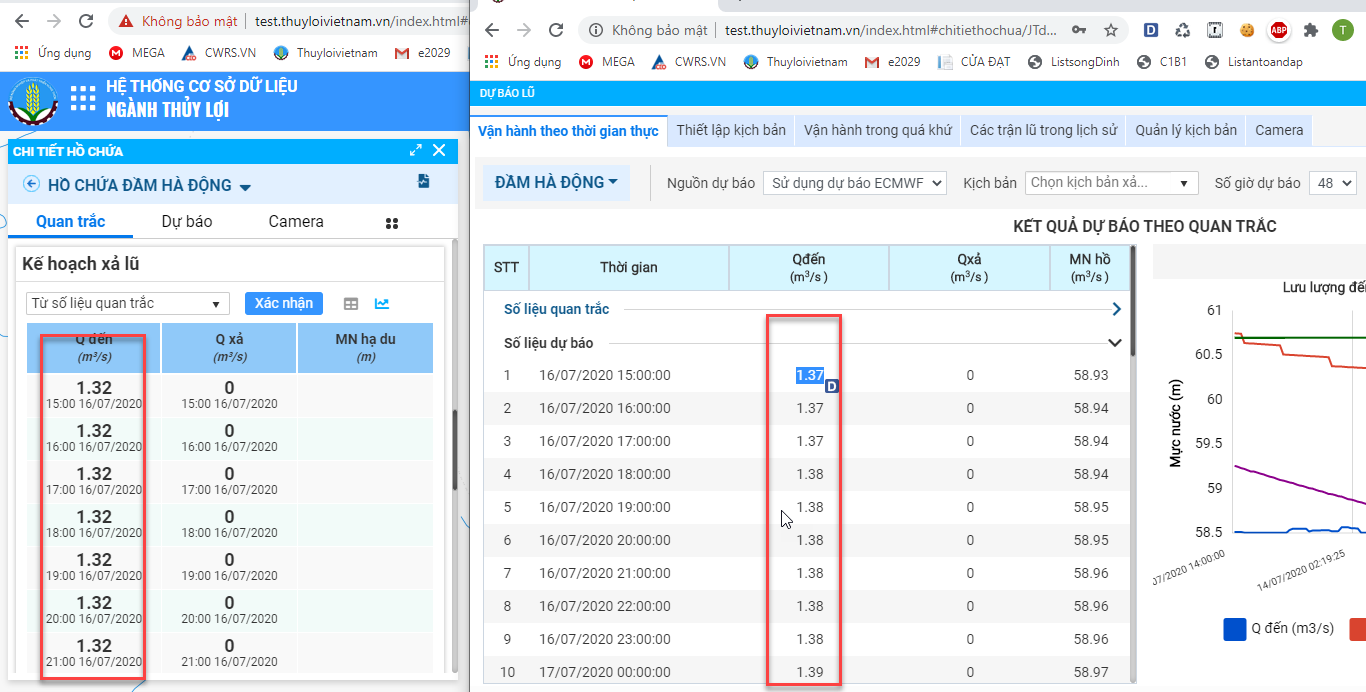Viewport: 1366px width, 692px height.
Task: Switch to the Dự báo tab
Action: 187,222
